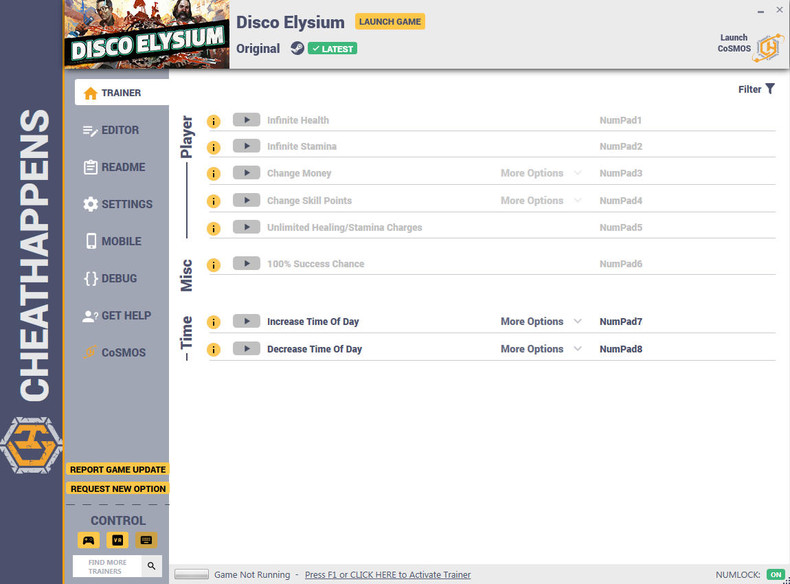Select the keyboard control icon
790x584 pixels.
[146, 540]
